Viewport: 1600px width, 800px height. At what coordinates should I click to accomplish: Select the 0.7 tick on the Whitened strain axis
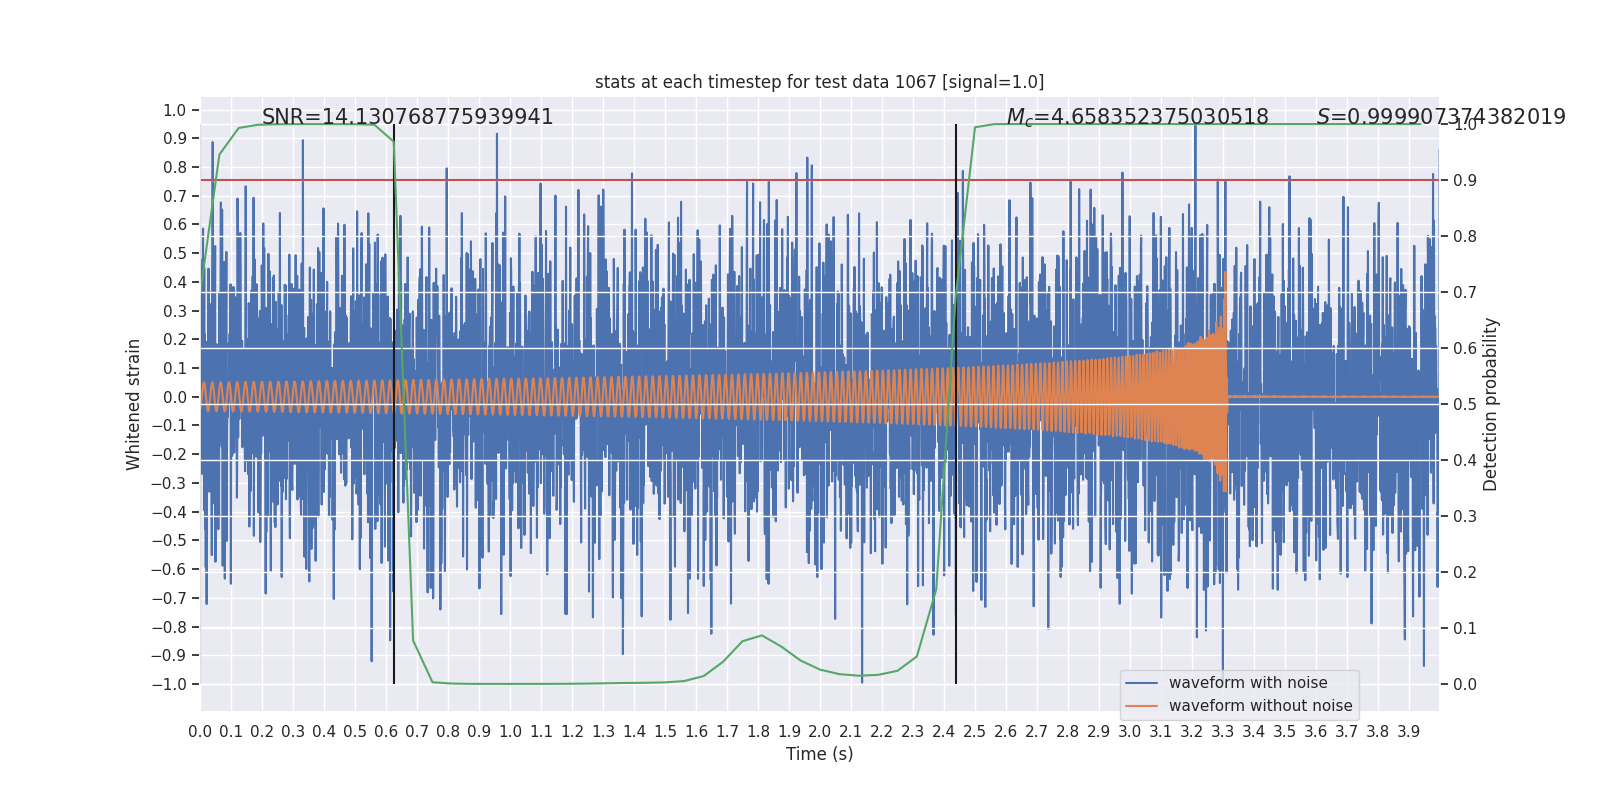[175, 196]
